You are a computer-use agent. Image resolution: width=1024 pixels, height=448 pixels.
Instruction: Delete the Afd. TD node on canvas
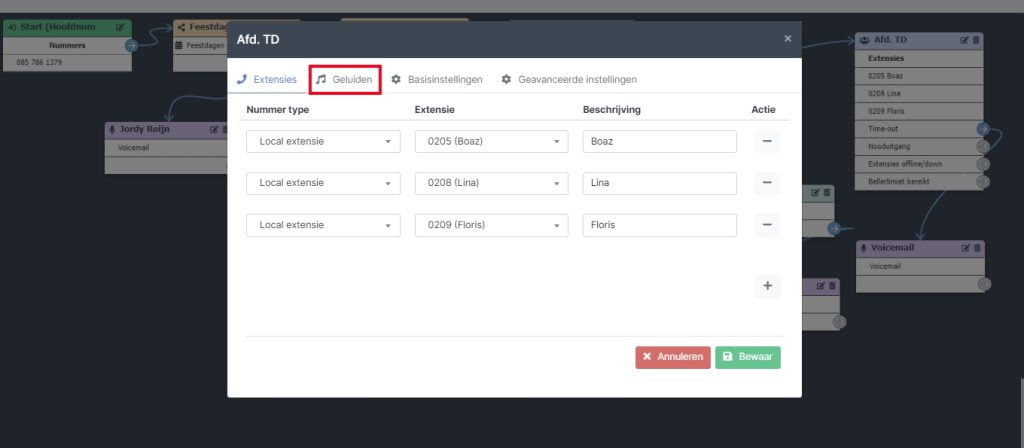pyautogui.click(x=976, y=40)
